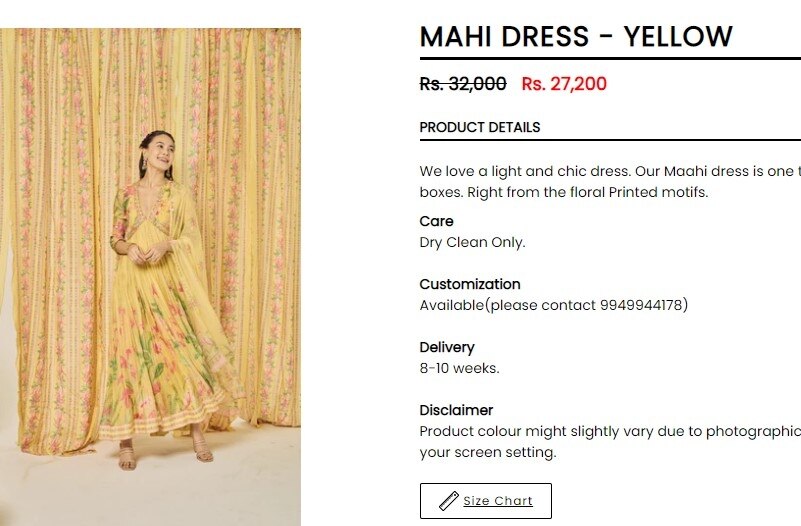Select the PRODUCT DETAILS section heading
Screen dimensions: 801x526
click(480, 127)
